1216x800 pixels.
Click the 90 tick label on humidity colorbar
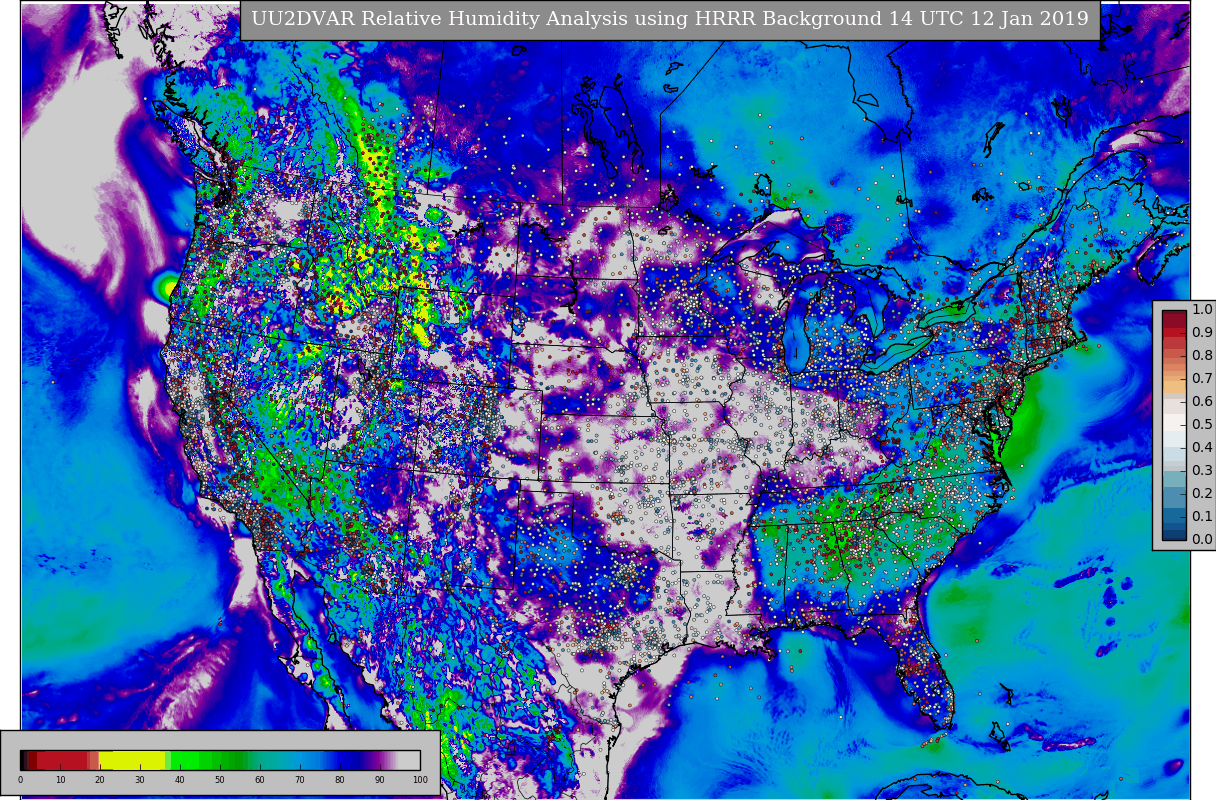(x=380, y=780)
